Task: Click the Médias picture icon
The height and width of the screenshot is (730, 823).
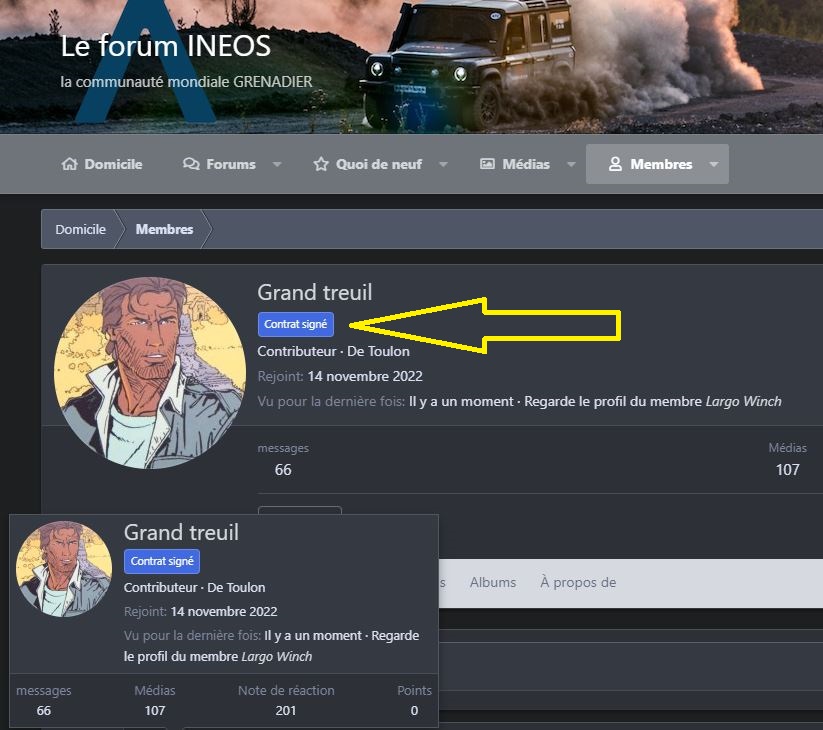Action: coord(487,164)
